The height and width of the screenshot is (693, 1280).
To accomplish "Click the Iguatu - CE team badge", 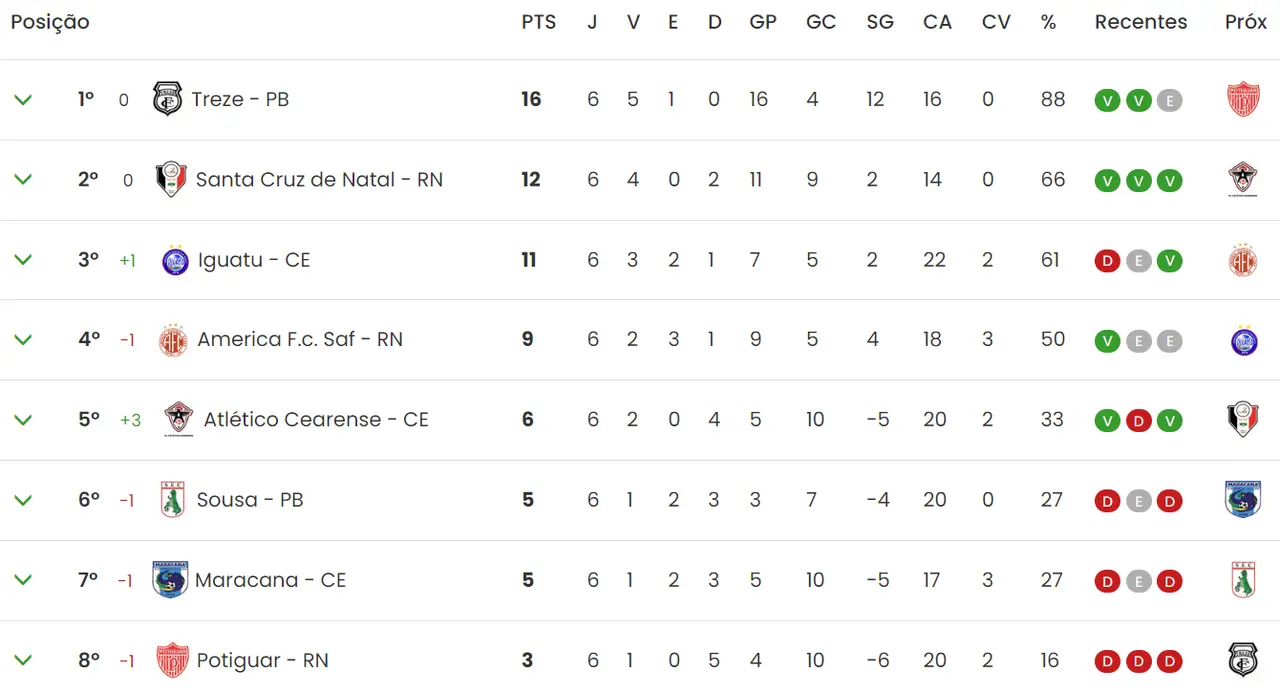I will point(175,260).
